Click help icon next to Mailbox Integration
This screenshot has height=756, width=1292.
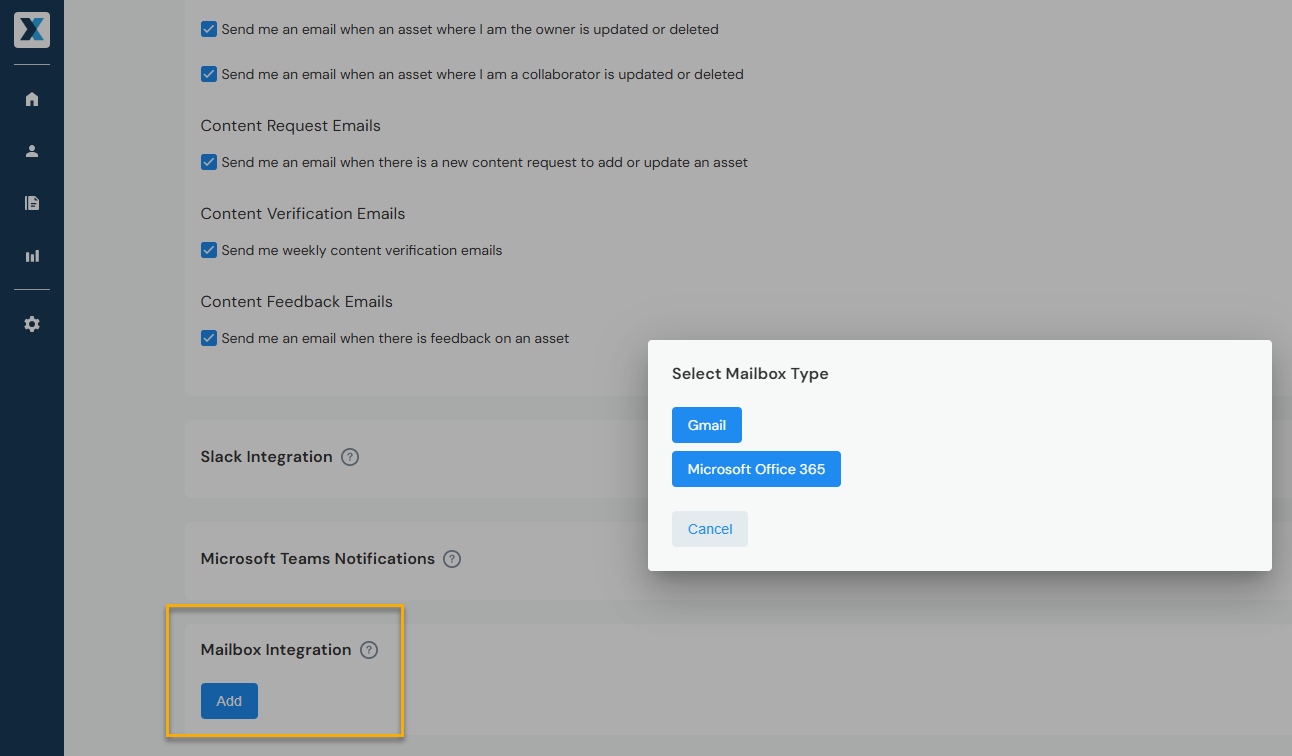[x=369, y=650]
